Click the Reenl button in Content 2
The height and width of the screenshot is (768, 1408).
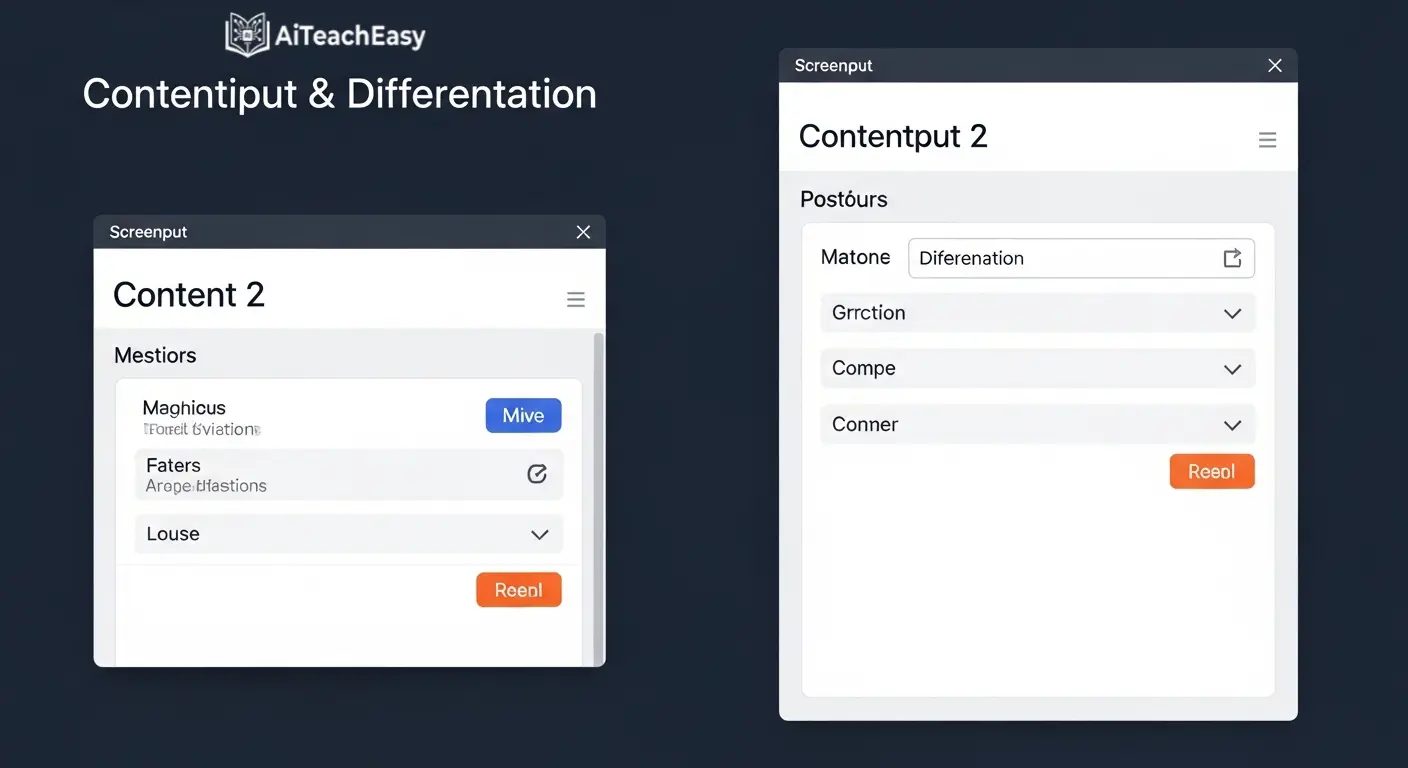pyautogui.click(x=519, y=589)
